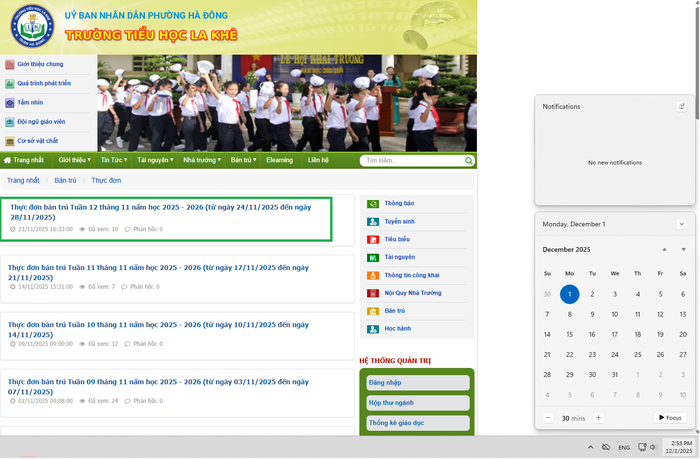
Task: Increase focus minutes with the plus button
Action: [598, 417]
